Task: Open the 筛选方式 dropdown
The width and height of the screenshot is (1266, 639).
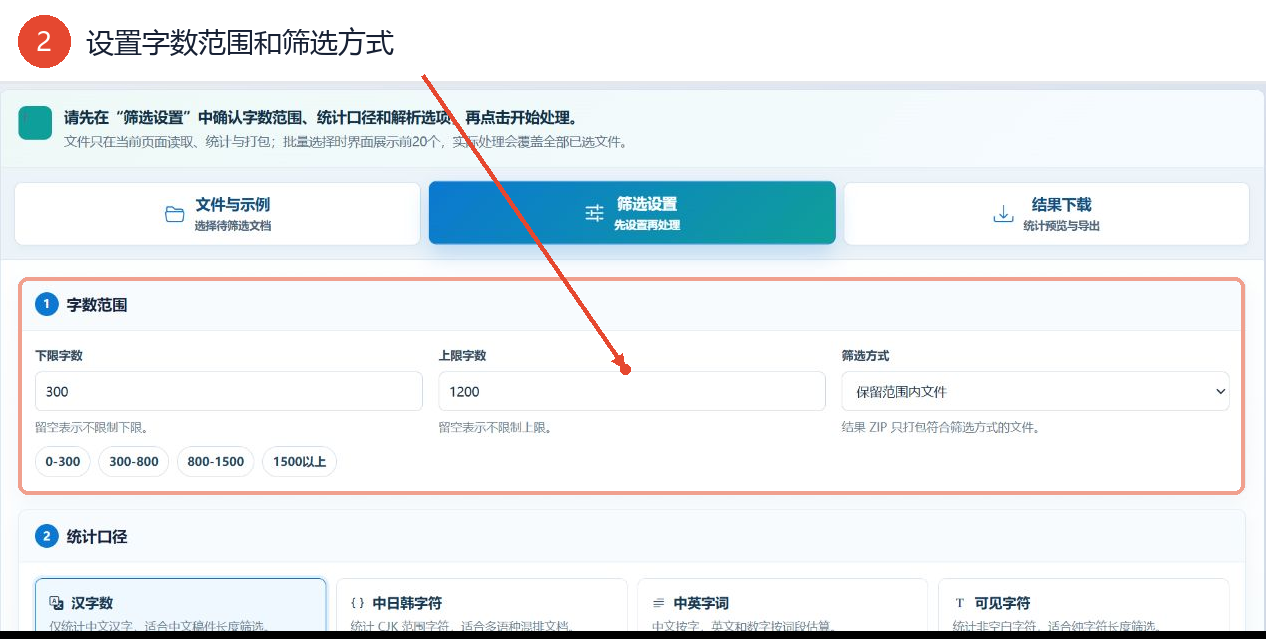Action: pyautogui.click(x=1035, y=391)
